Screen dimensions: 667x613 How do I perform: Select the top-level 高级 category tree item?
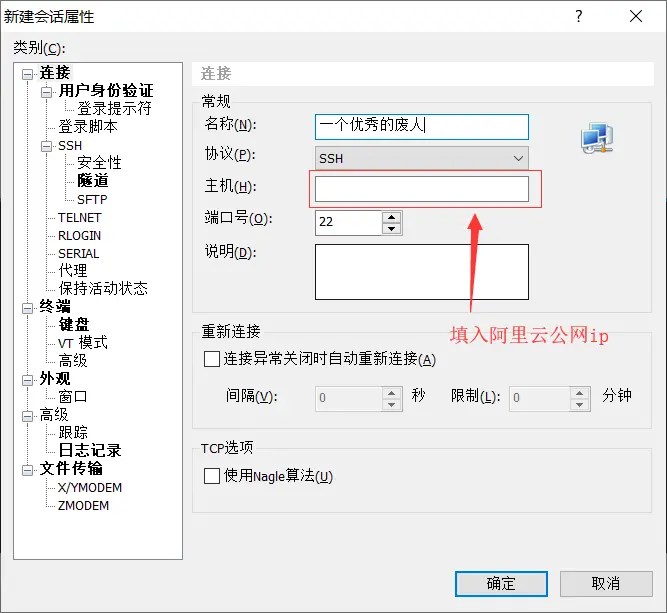[54, 414]
